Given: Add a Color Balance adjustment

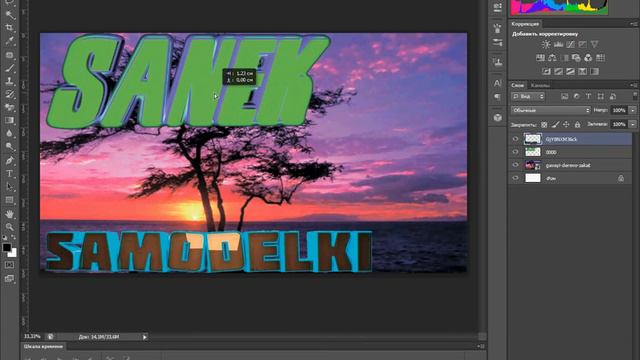Looking at the screenshot, I should [552, 58].
